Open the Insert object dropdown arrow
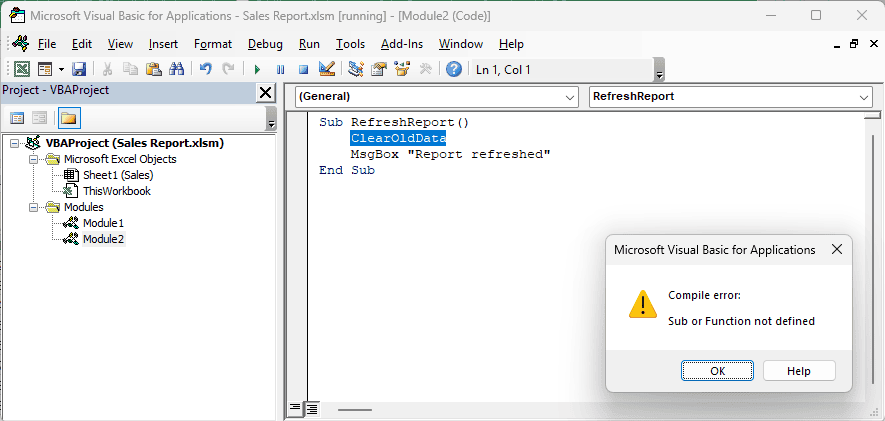The height and width of the screenshot is (421, 885). 61,70
